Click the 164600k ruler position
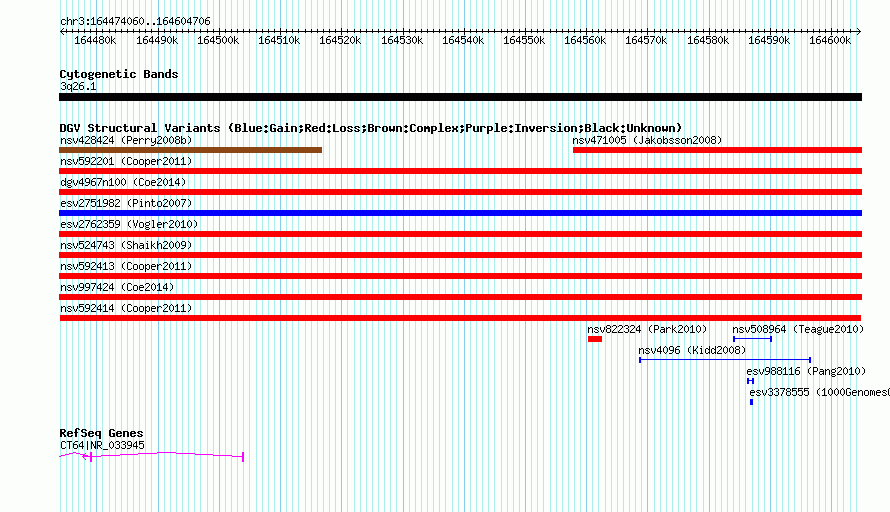 coord(830,40)
